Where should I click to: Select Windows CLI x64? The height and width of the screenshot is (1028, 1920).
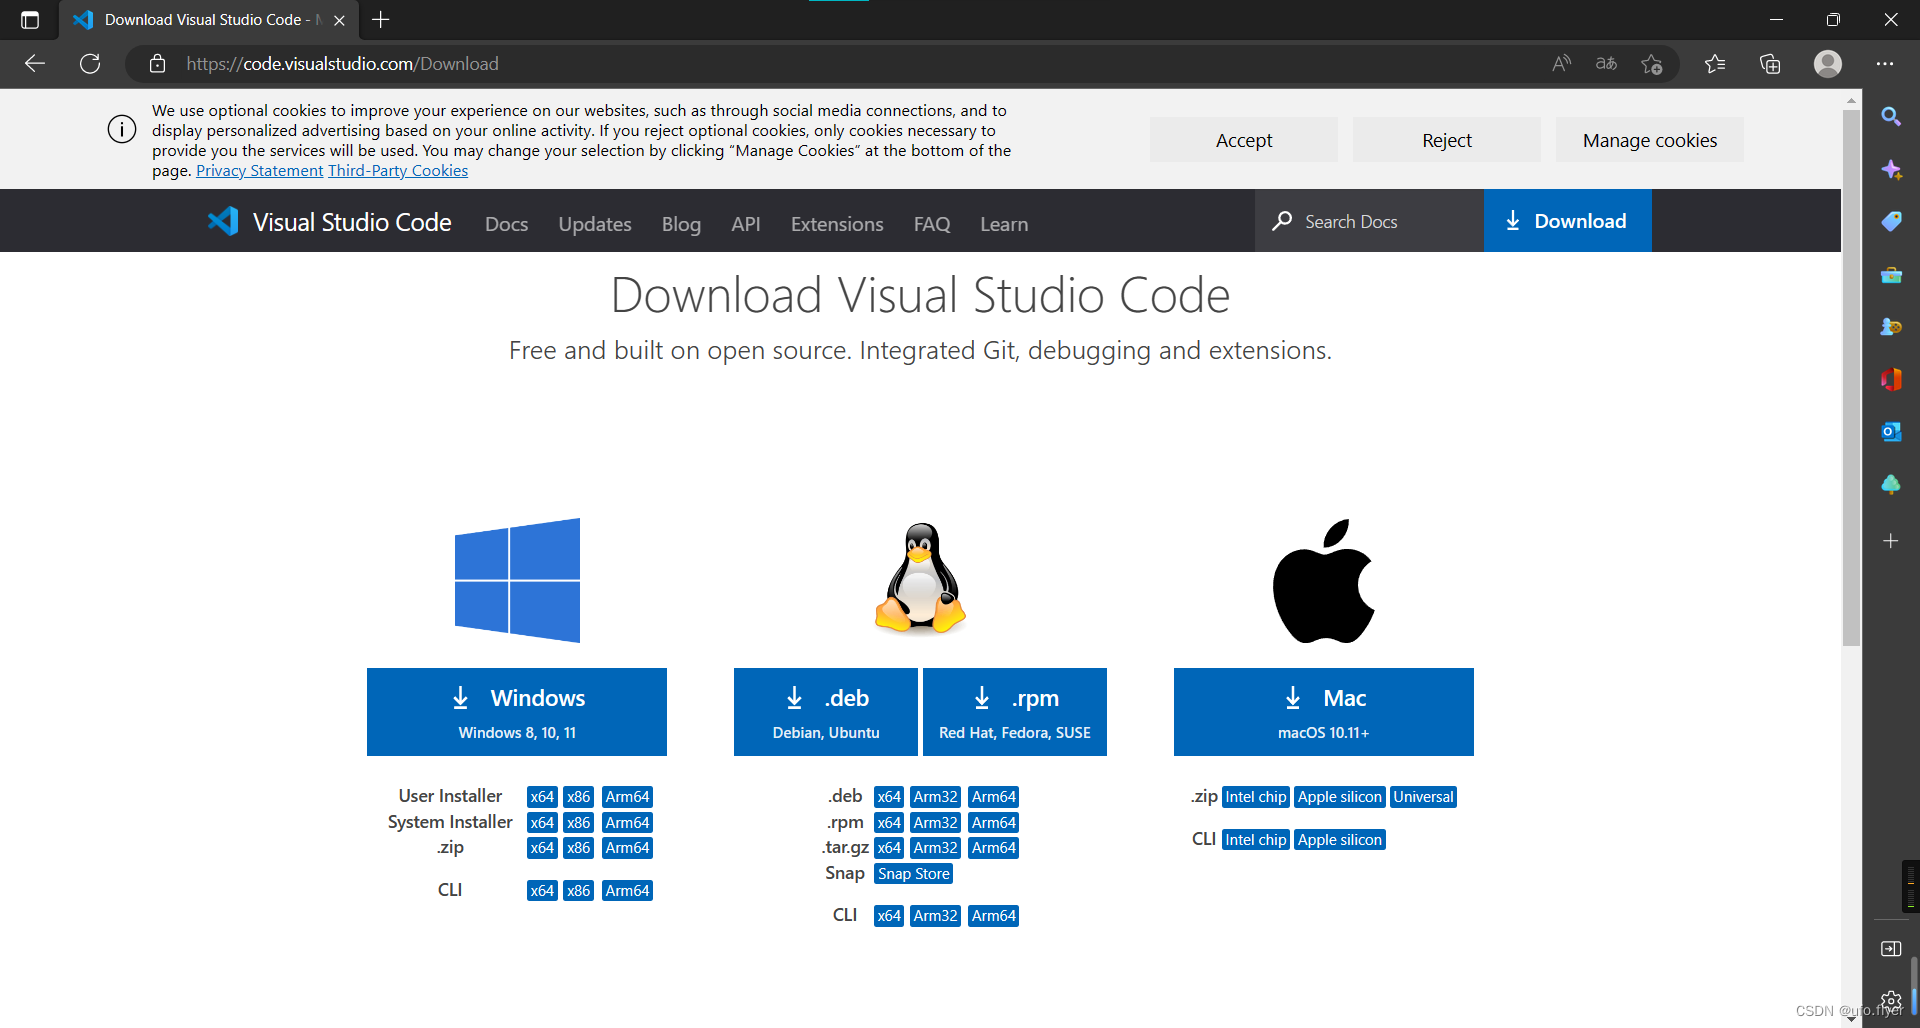(x=542, y=891)
